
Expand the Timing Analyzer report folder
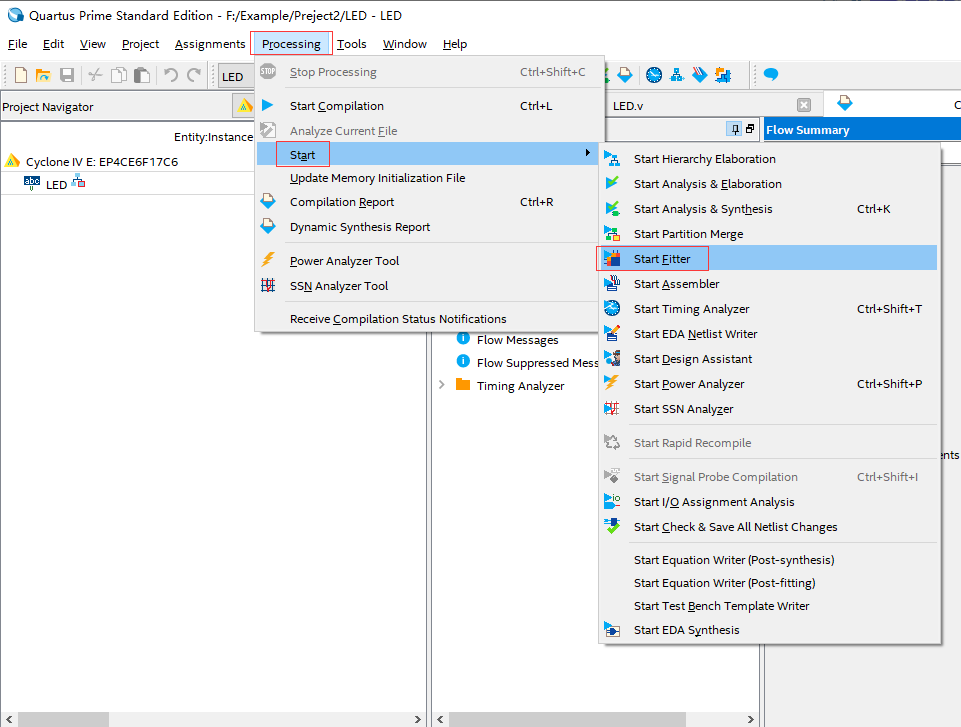click(441, 385)
